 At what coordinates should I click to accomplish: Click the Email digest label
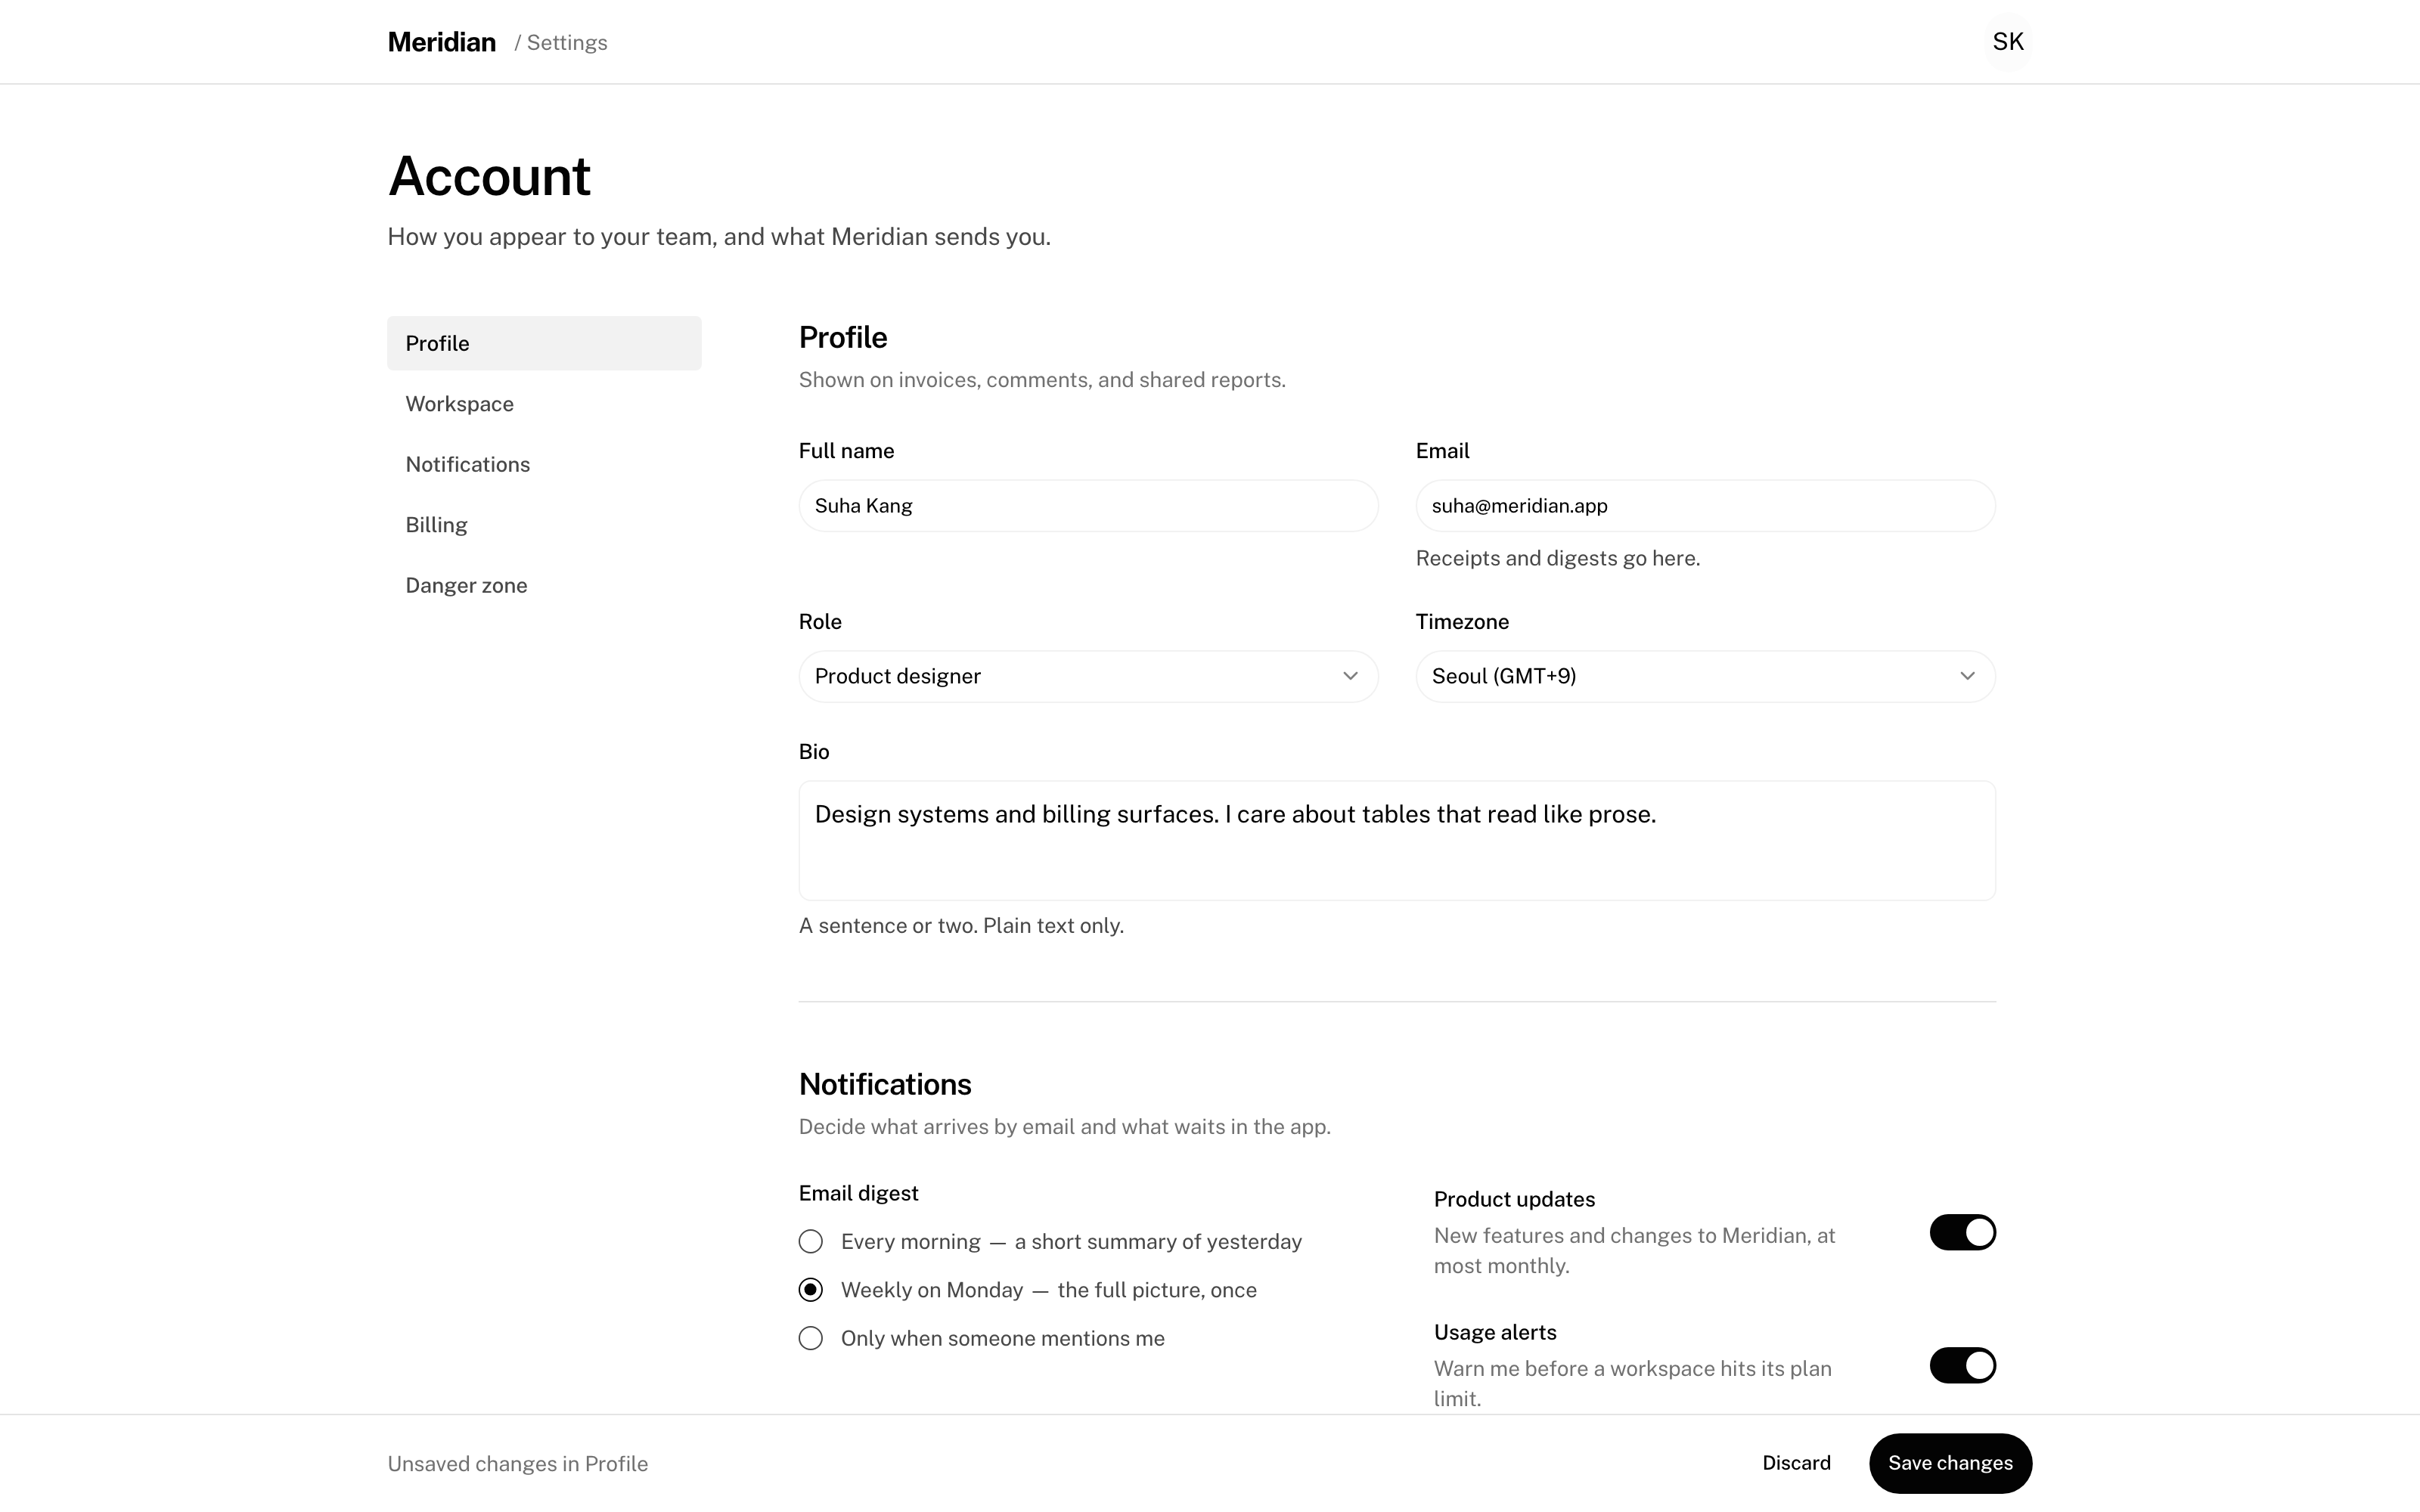point(858,1193)
